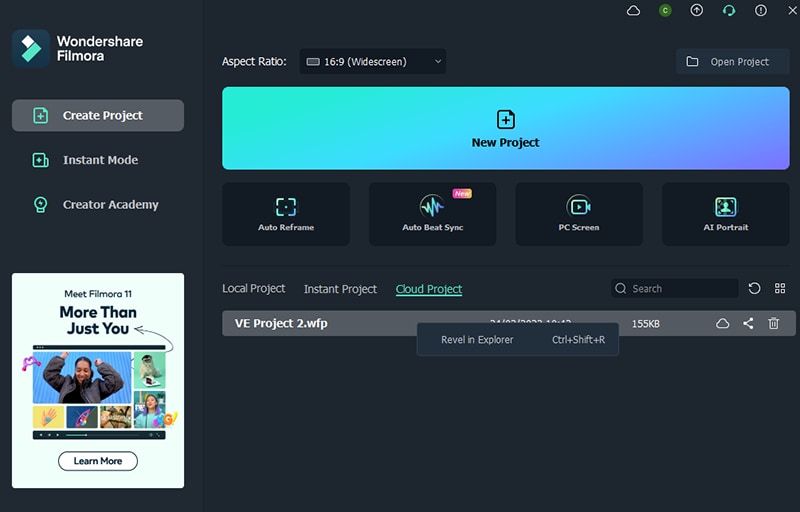Image resolution: width=800 pixels, height=512 pixels.
Task: Launch the AI Portrait tool
Action: pyautogui.click(x=726, y=214)
